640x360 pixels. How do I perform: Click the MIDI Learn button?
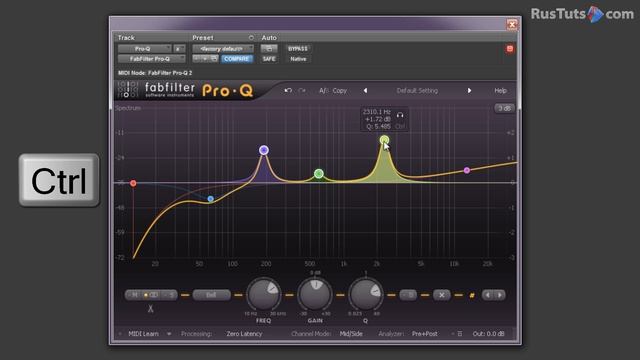tap(143, 333)
